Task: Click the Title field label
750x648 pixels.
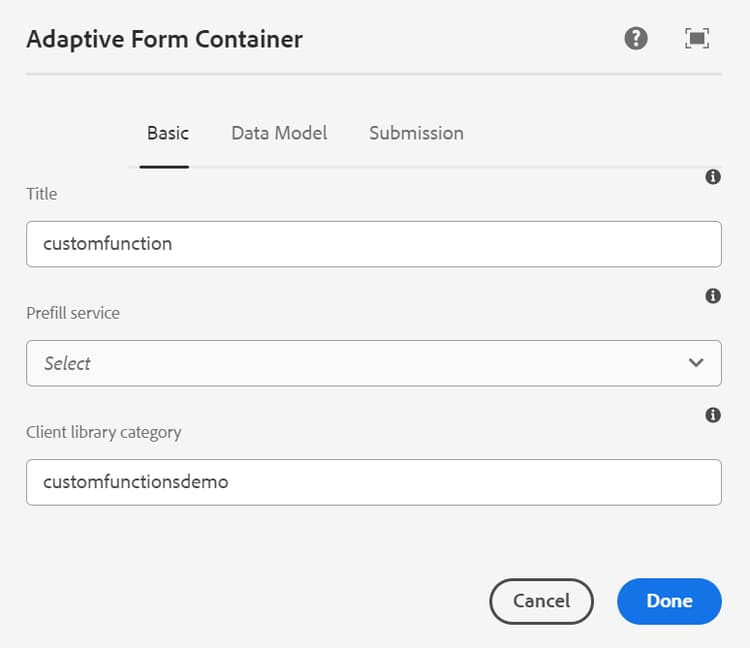Action: (x=42, y=194)
